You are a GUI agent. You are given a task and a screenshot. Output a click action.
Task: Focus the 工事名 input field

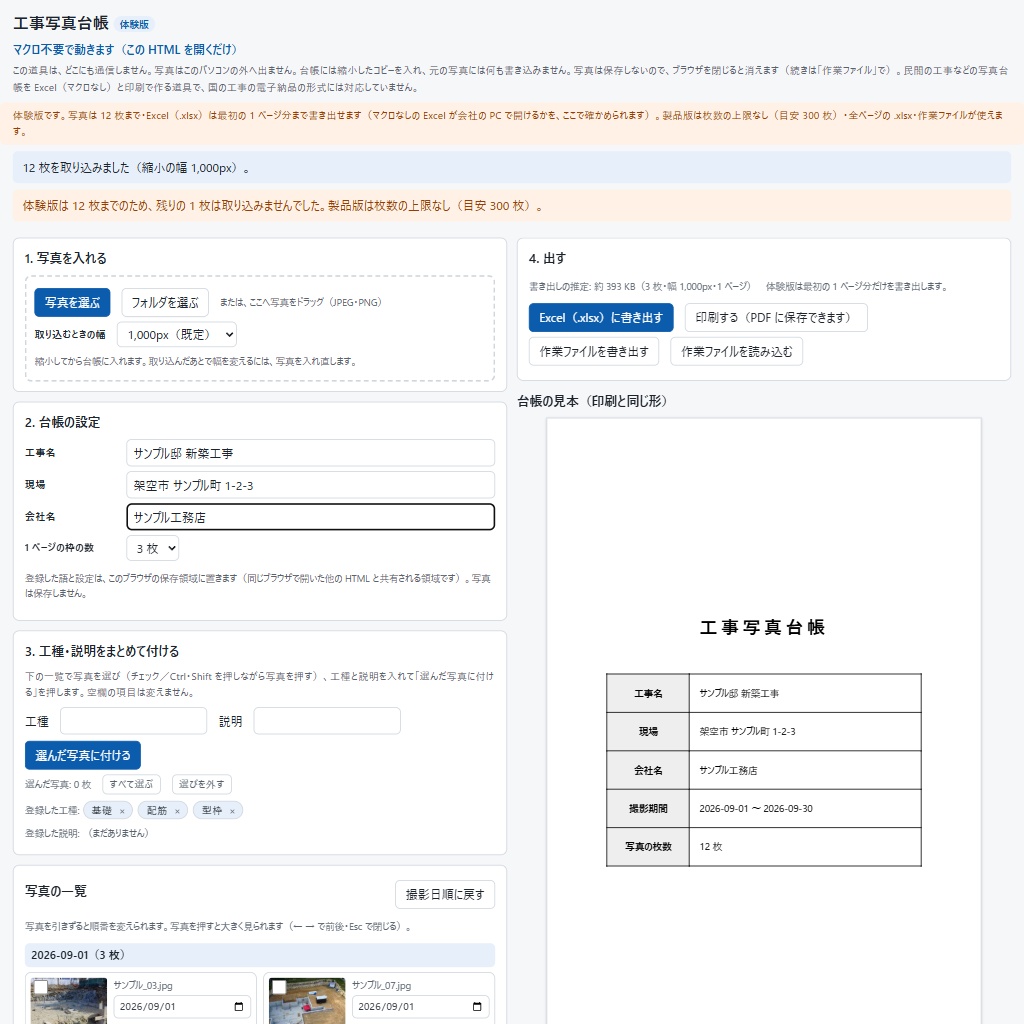tap(310, 453)
